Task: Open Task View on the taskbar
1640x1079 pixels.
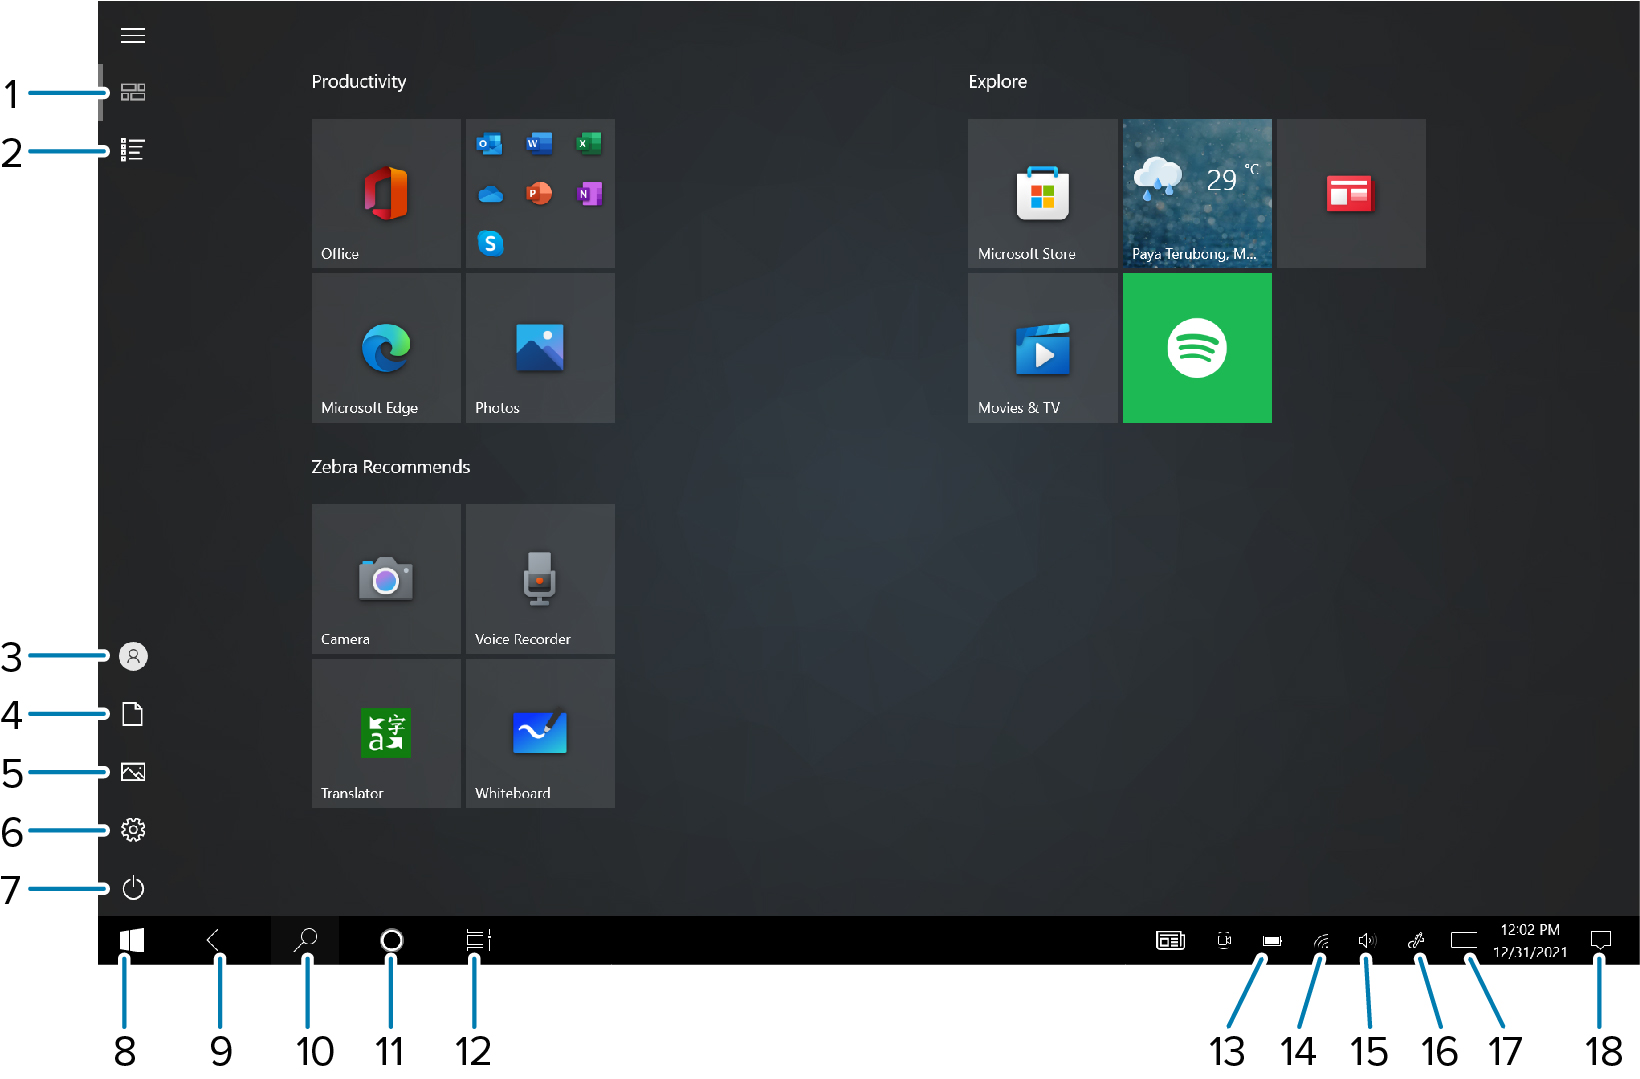Action: pyautogui.click(x=478, y=940)
